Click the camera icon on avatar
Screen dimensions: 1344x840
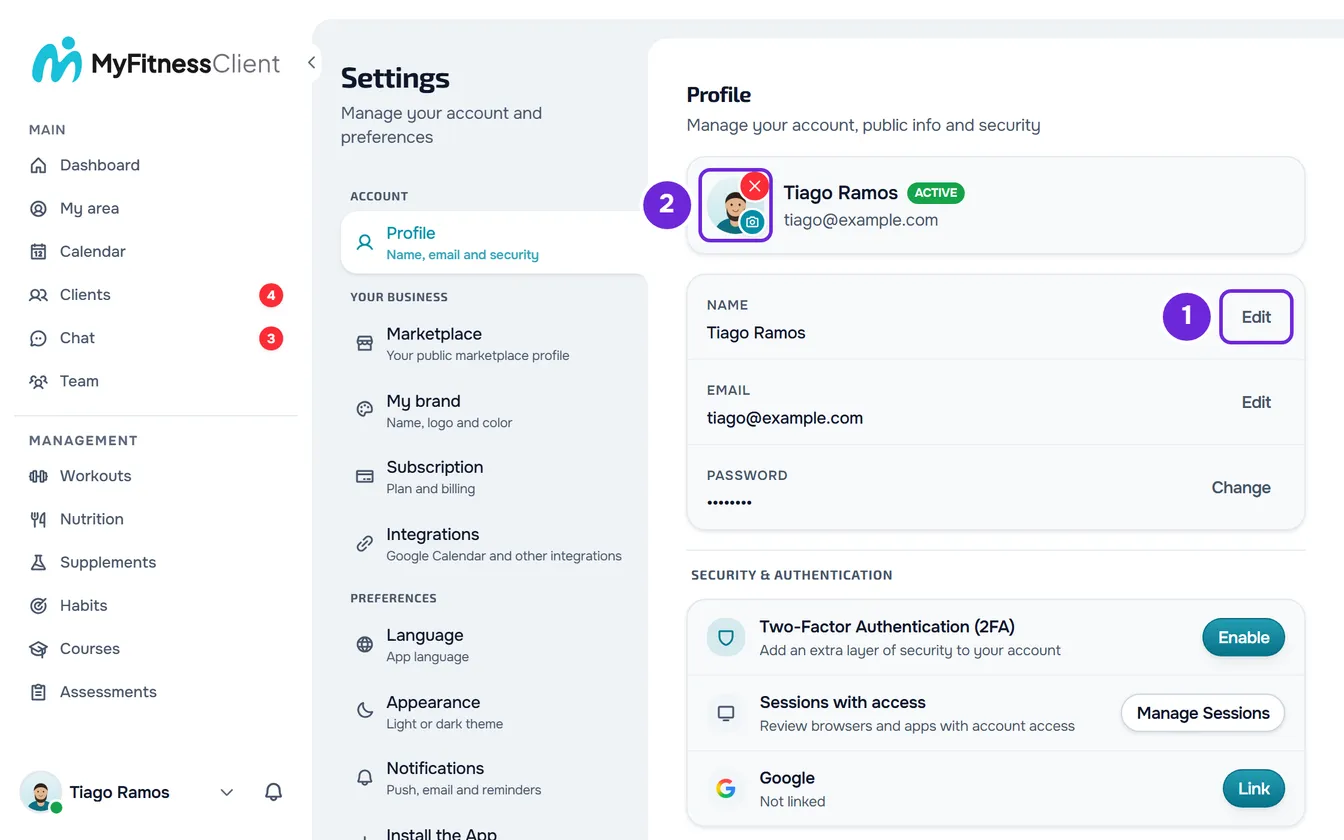tap(753, 222)
